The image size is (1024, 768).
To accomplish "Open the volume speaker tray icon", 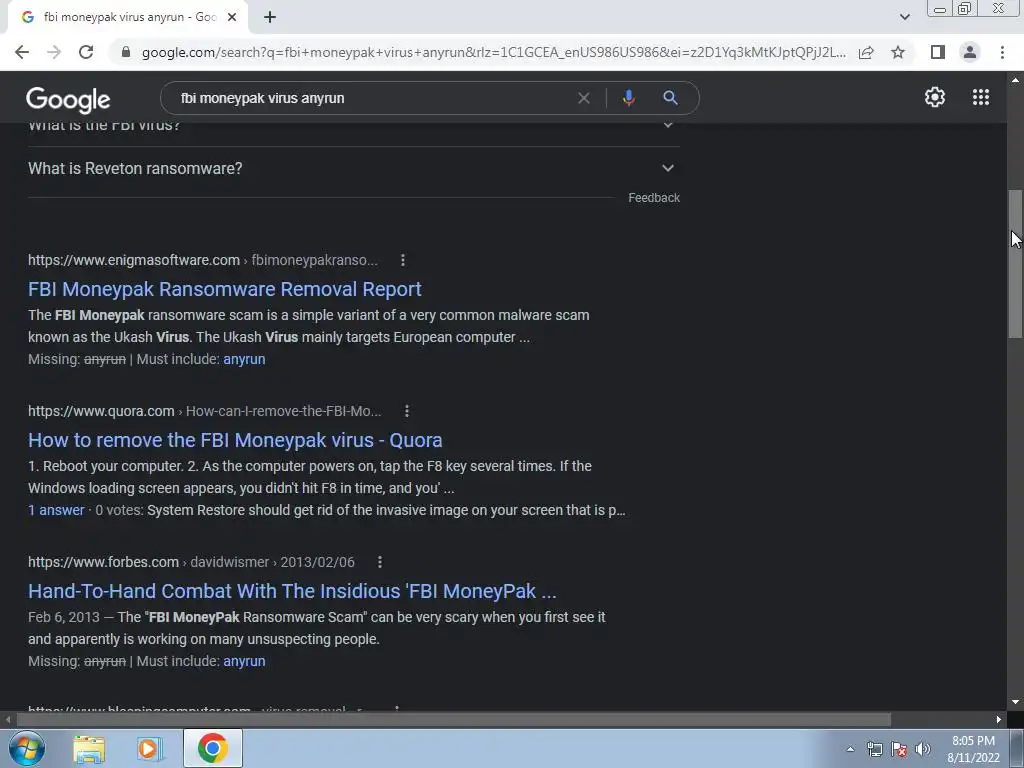I will [923, 750].
